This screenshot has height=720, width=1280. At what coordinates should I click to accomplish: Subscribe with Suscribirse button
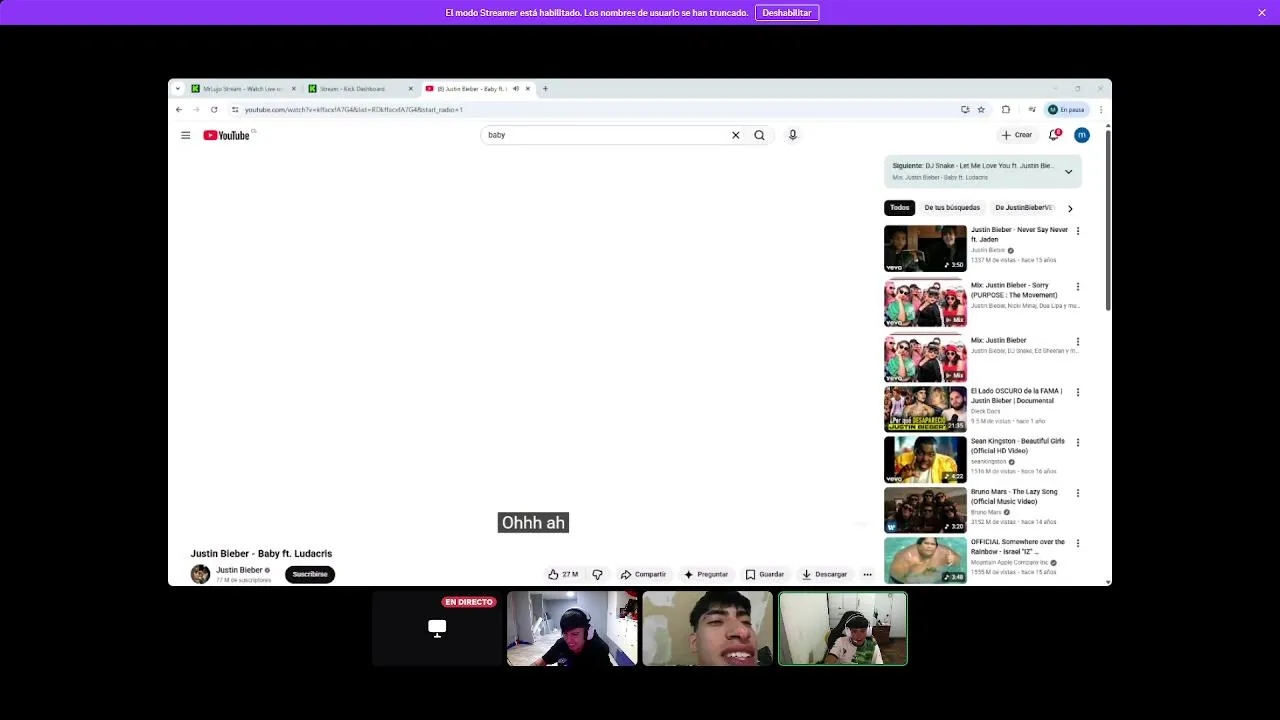tap(310, 574)
